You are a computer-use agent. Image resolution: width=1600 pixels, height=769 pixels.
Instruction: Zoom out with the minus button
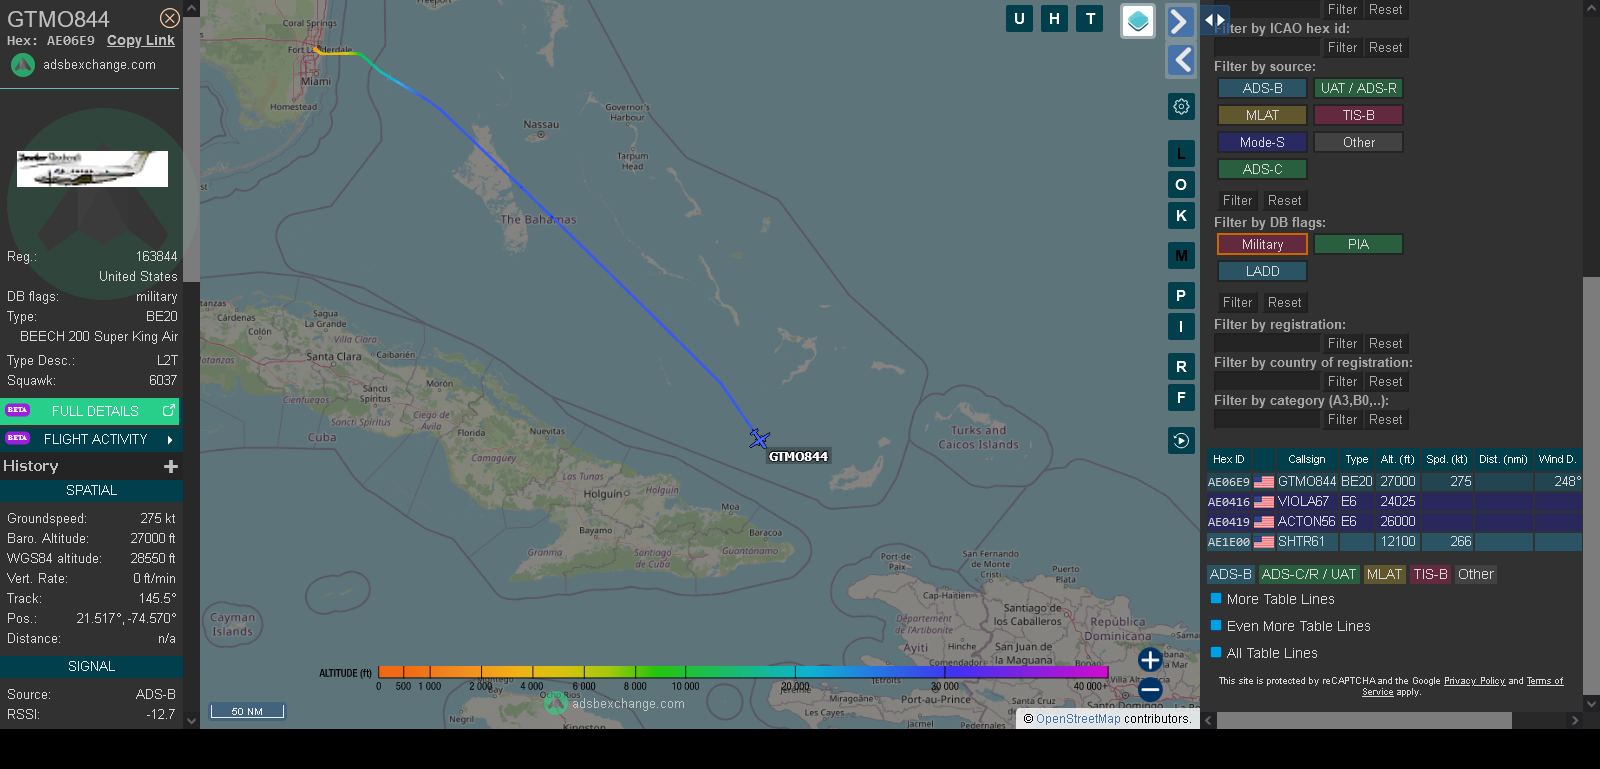coord(1150,690)
